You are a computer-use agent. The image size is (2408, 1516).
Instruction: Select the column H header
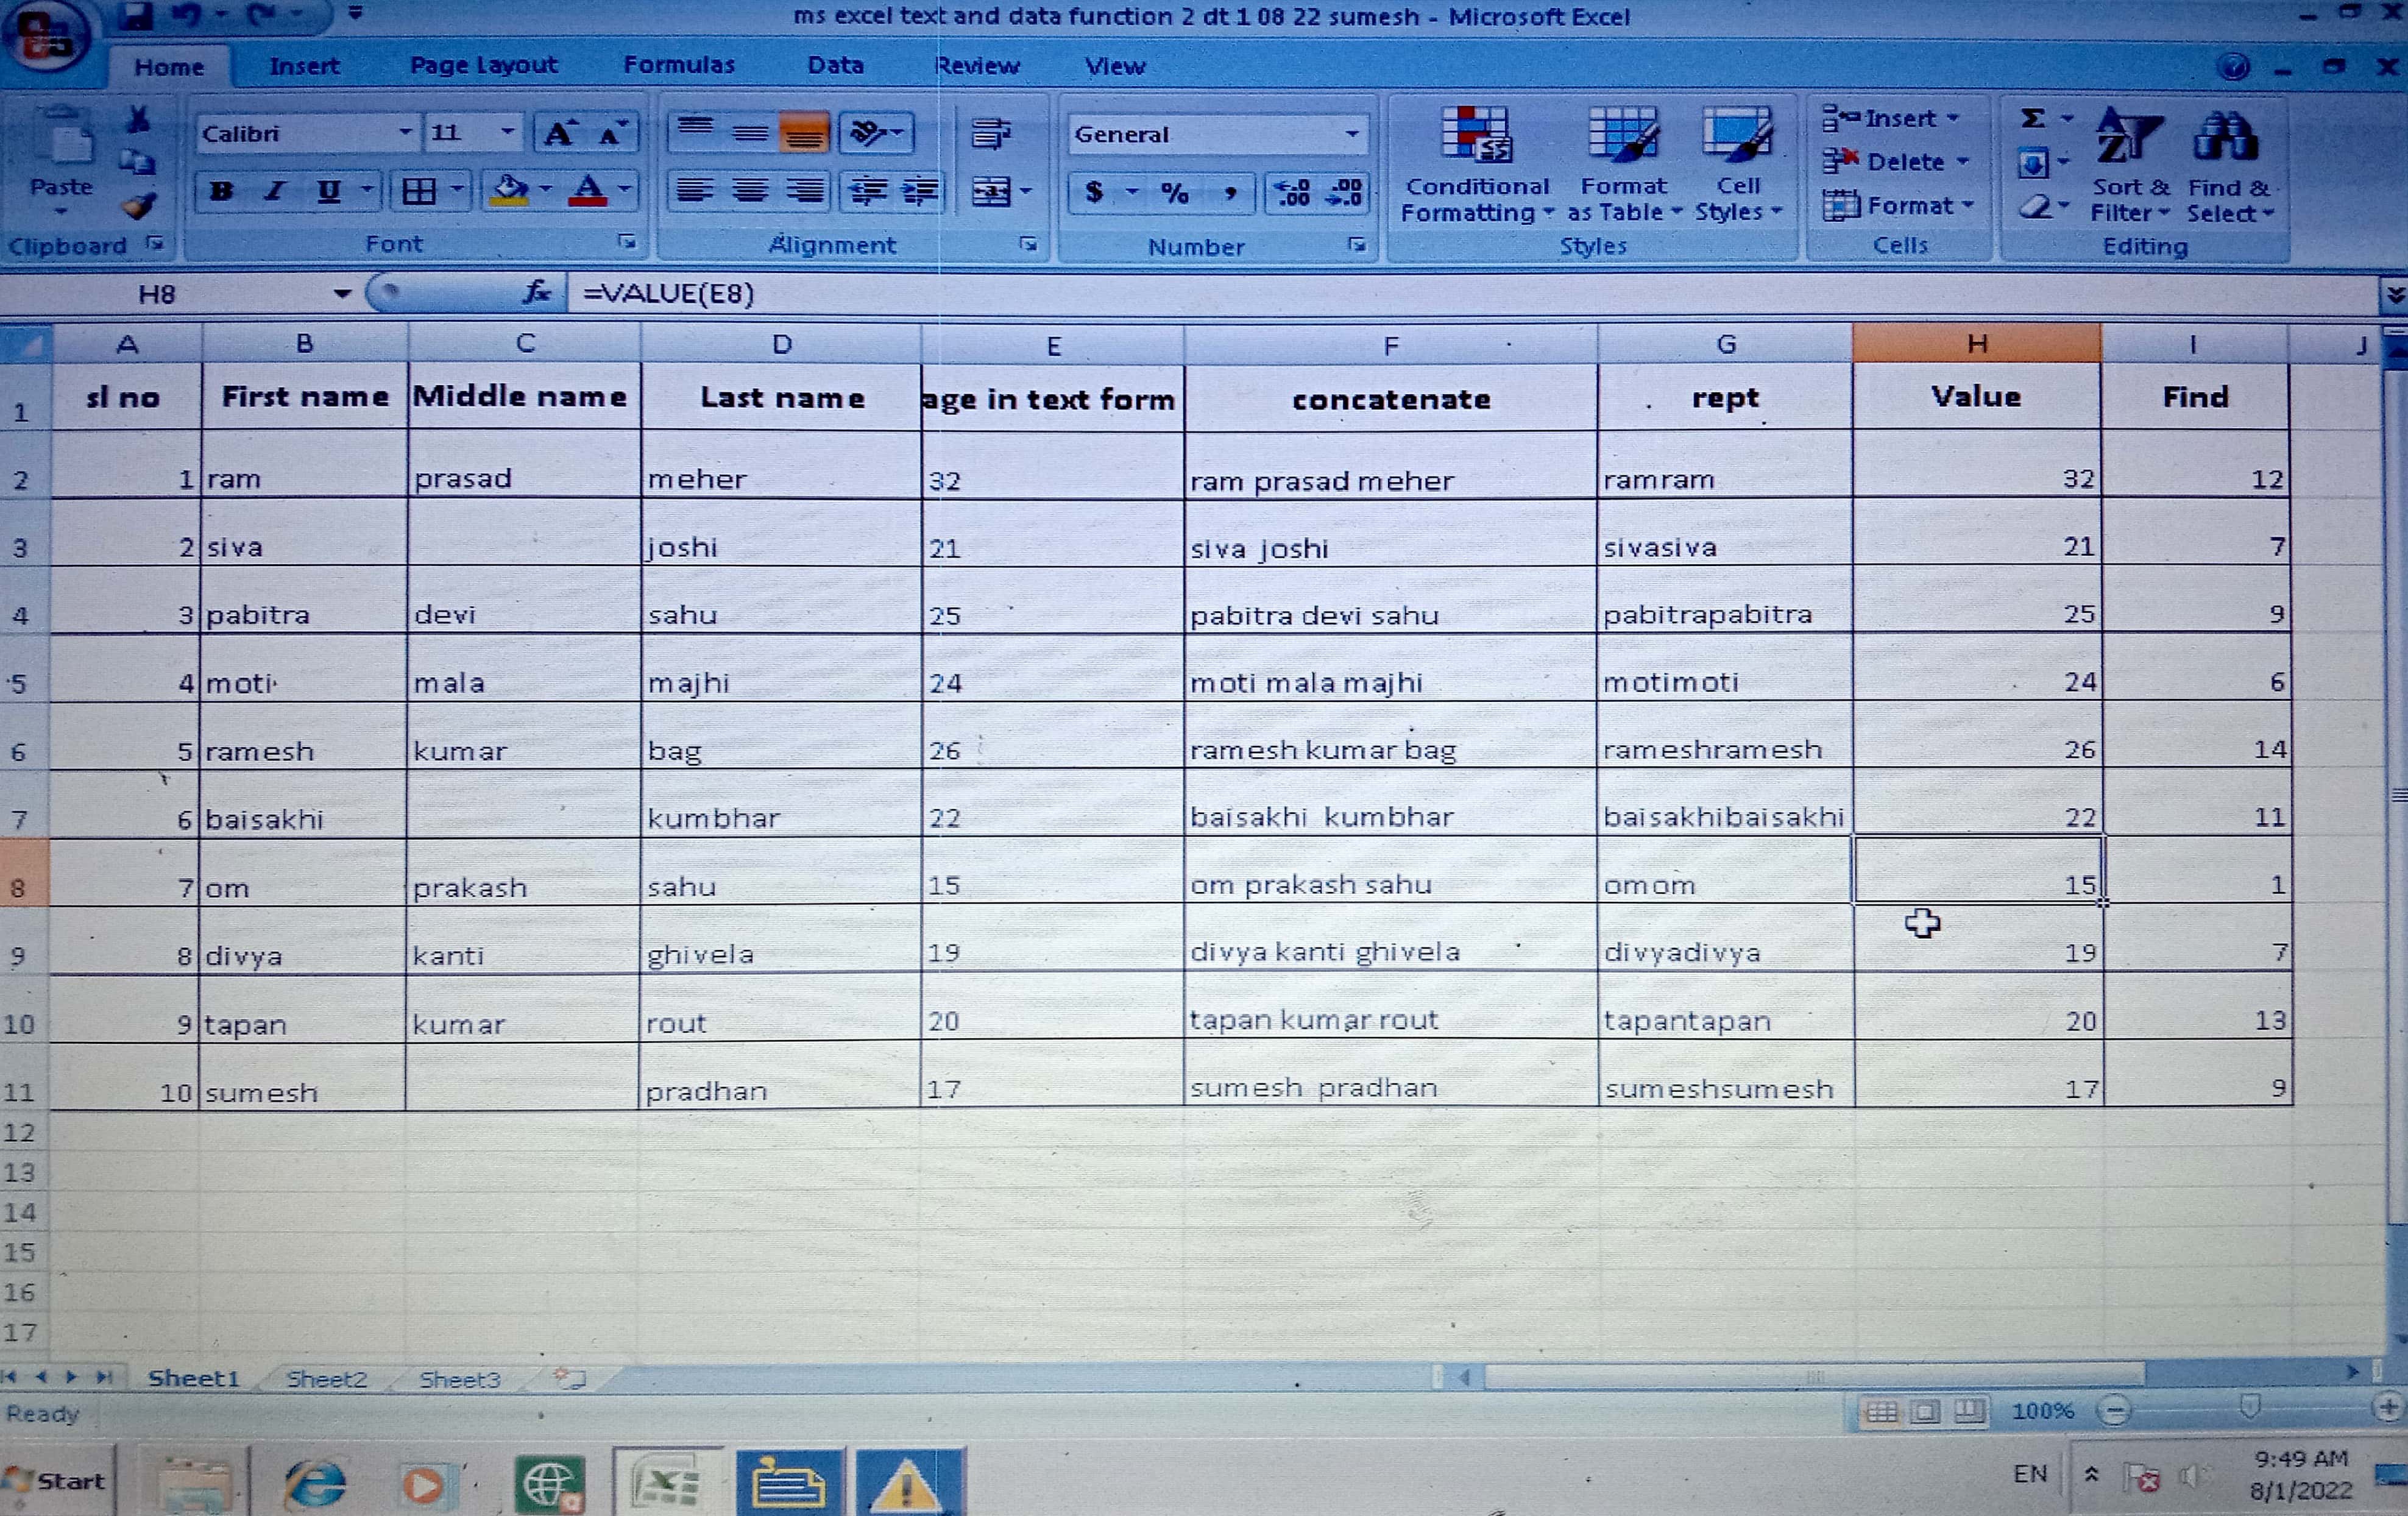[1976, 344]
